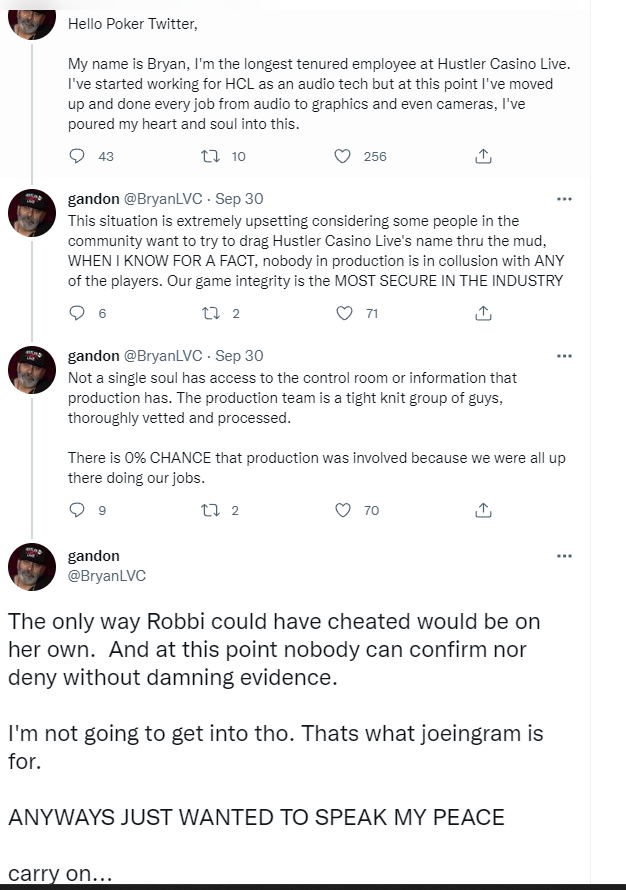This screenshot has height=890, width=626.
Task: Like the tweet with 71 likes
Action: tap(344, 313)
